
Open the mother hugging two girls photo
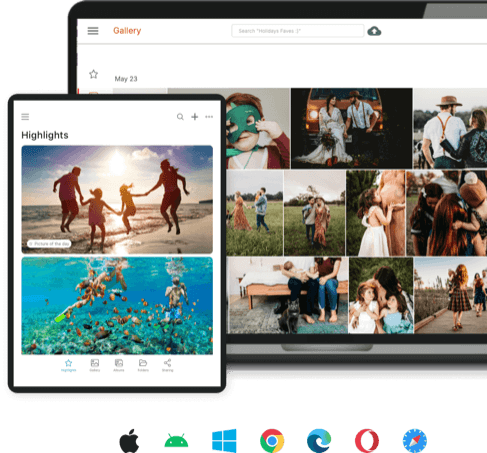coord(381,295)
